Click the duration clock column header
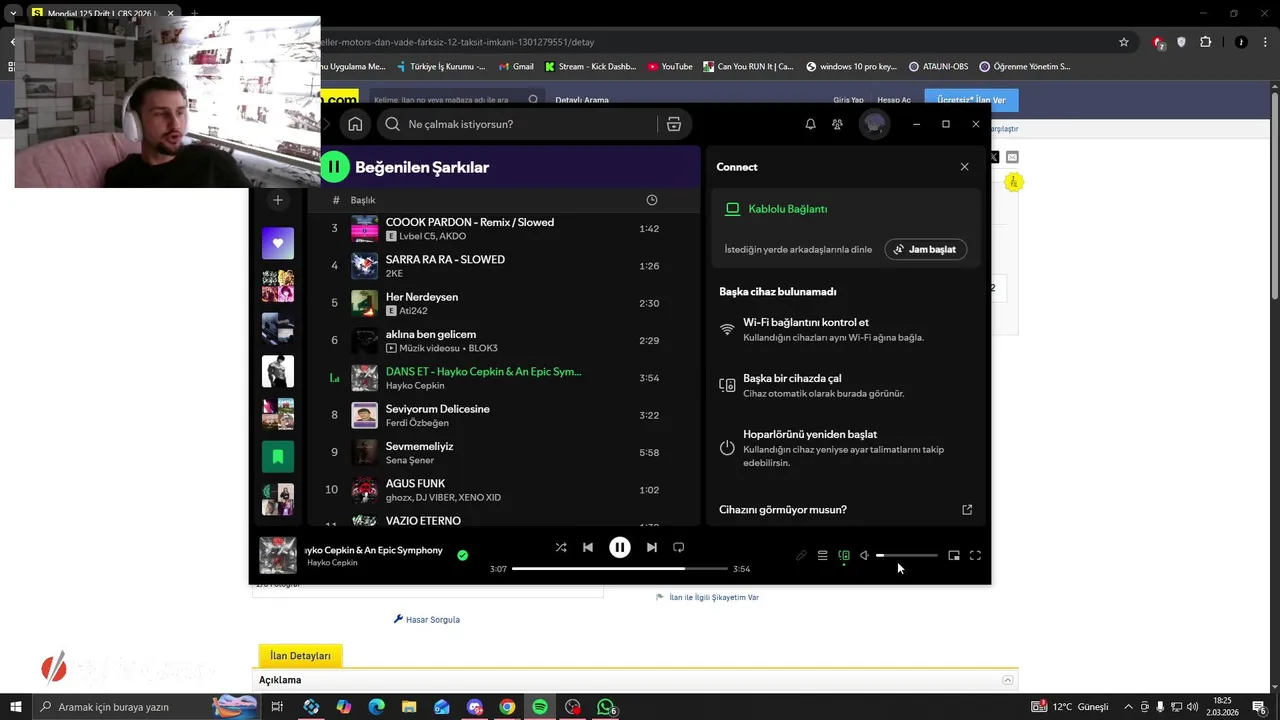1280x720 pixels. [x=652, y=200]
